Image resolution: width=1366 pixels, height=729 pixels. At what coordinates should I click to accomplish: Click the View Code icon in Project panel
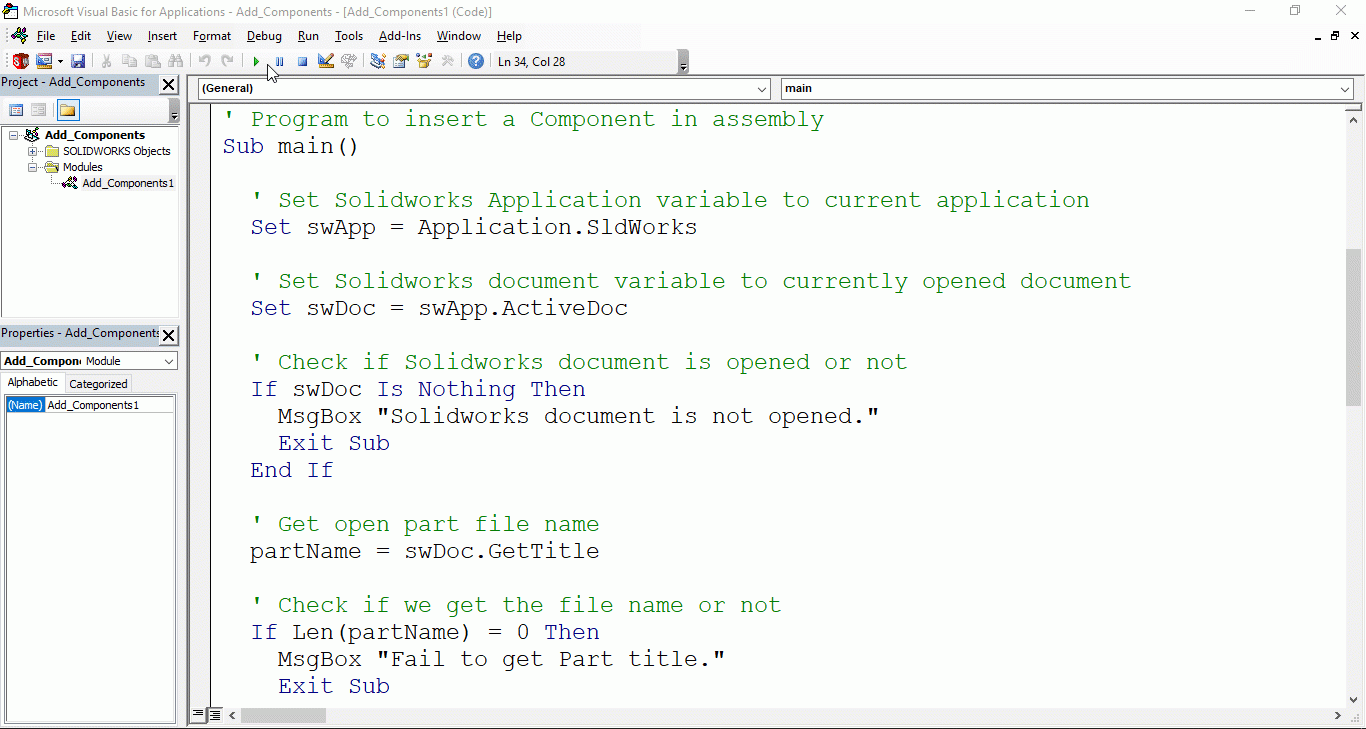tap(16, 110)
